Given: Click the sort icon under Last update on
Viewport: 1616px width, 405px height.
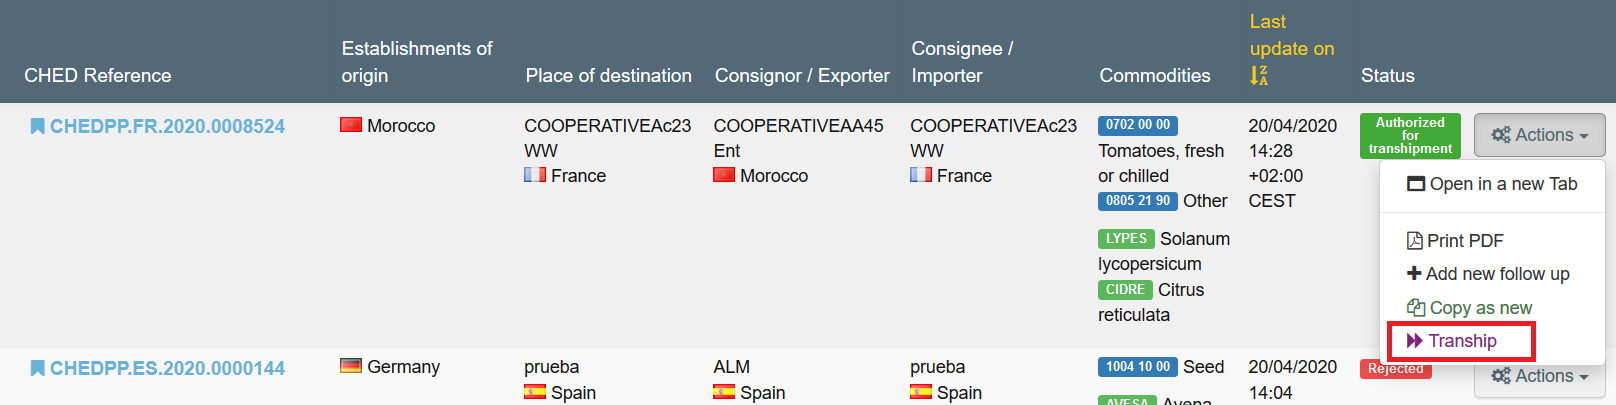Looking at the screenshot, I should tap(1259, 75).
